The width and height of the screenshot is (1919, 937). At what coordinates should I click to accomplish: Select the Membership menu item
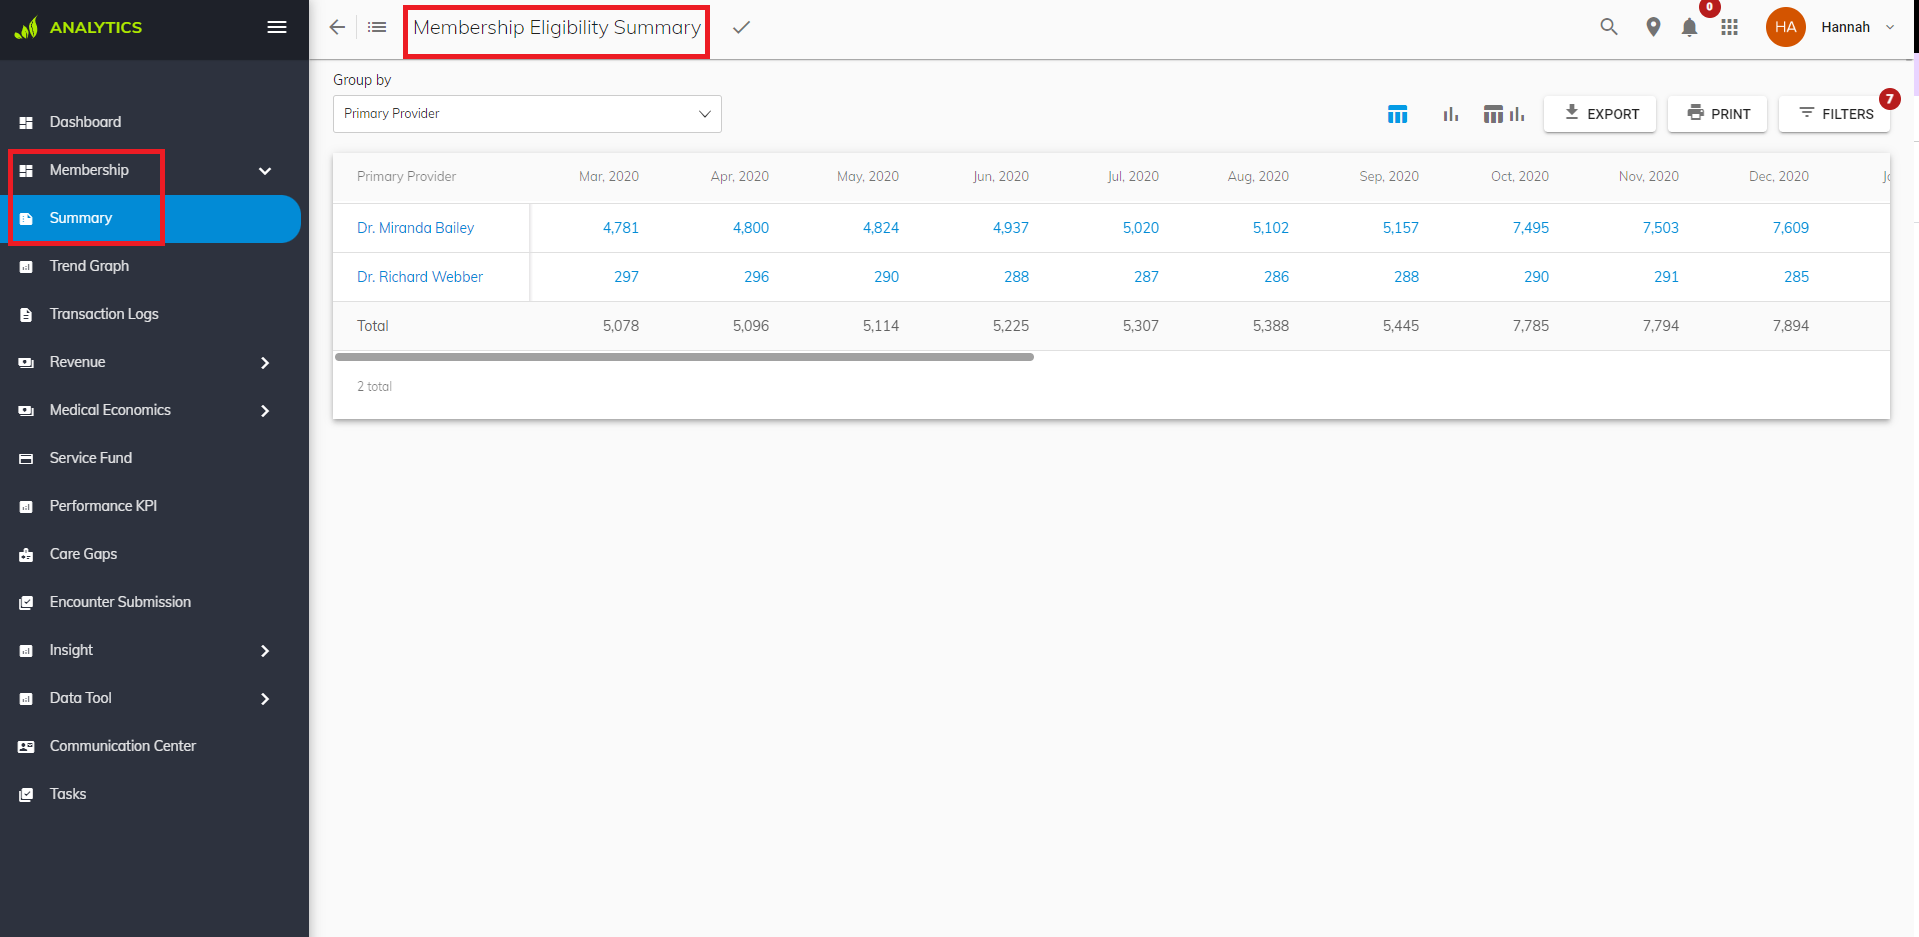point(89,170)
